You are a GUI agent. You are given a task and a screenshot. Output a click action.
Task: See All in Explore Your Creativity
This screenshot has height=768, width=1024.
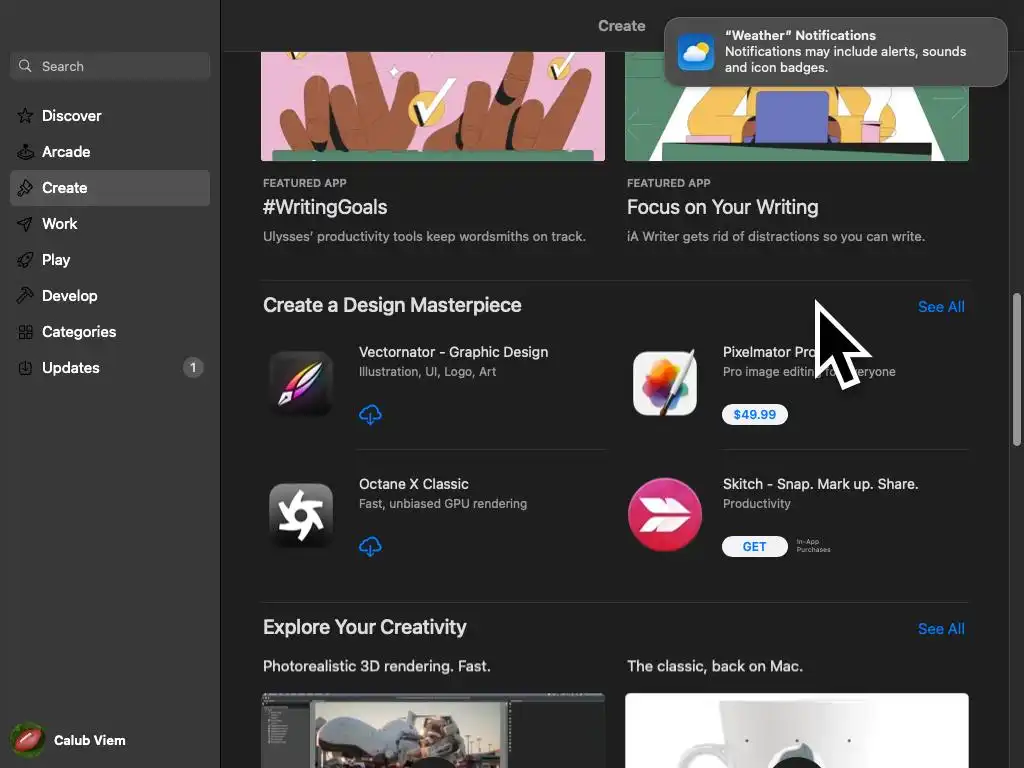(x=941, y=629)
